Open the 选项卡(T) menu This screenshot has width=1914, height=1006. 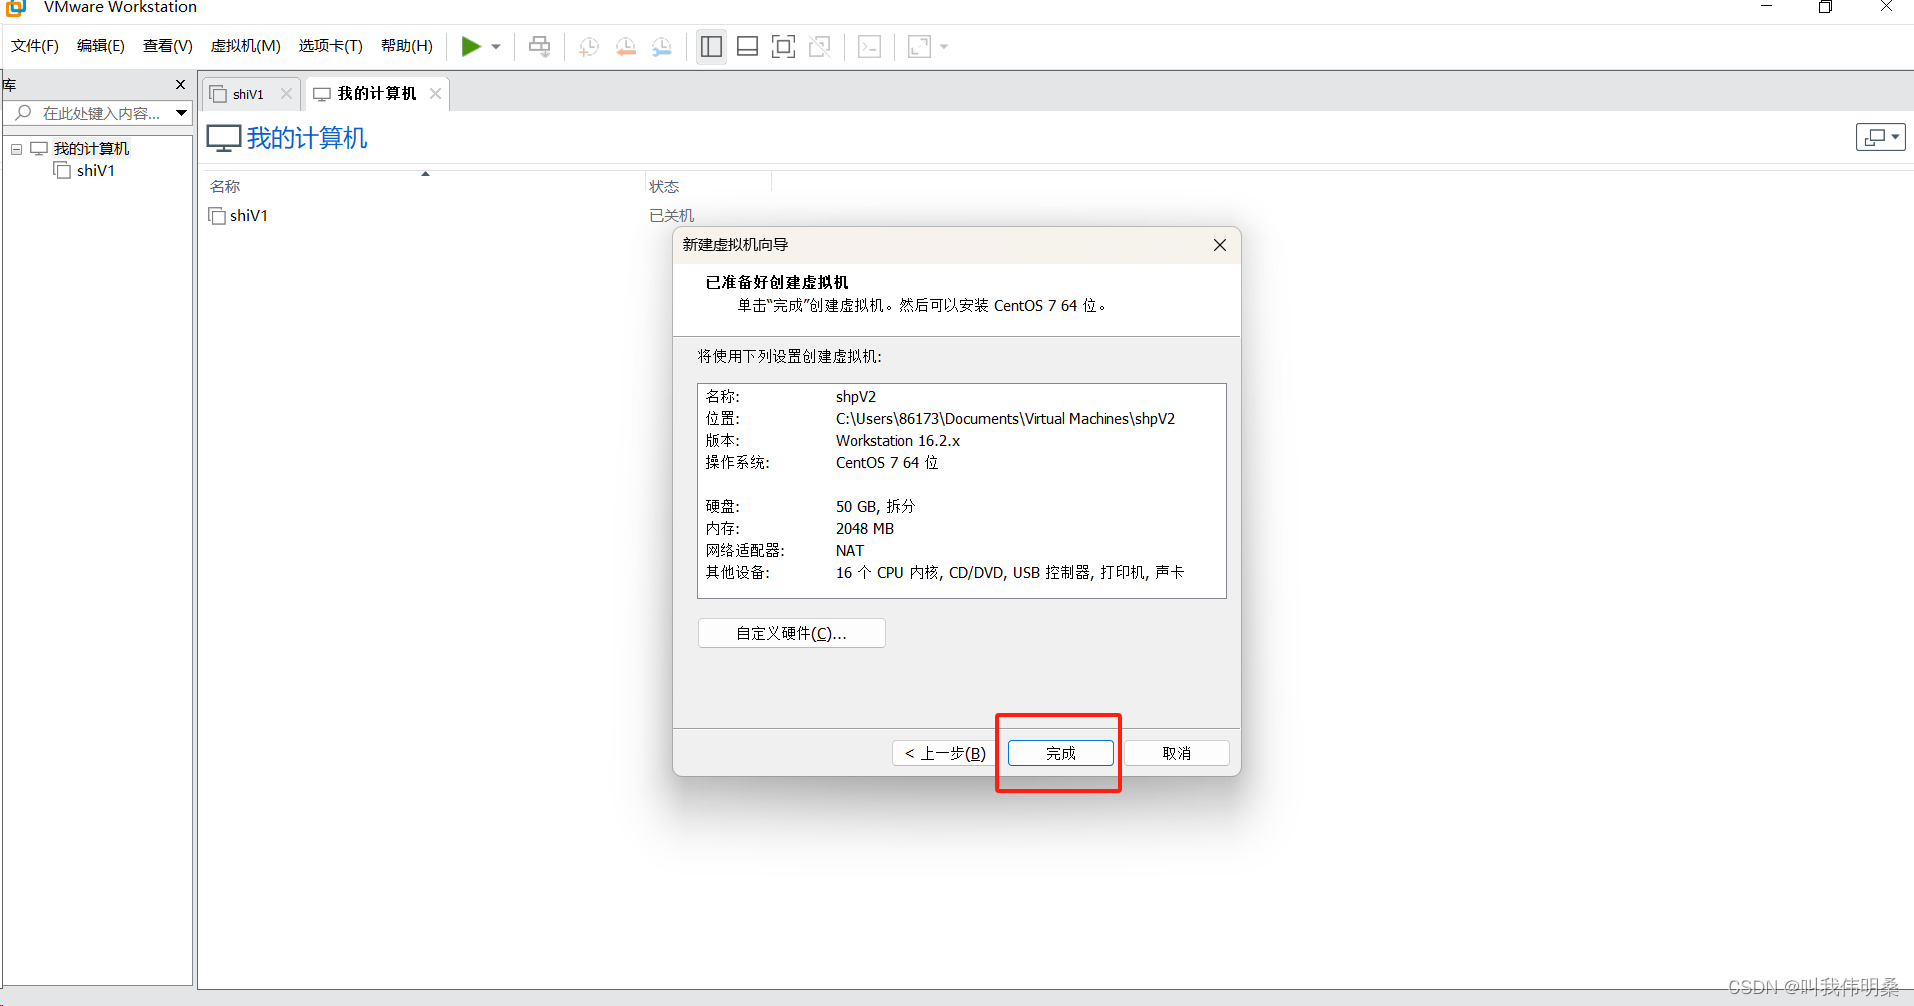[x=331, y=46]
